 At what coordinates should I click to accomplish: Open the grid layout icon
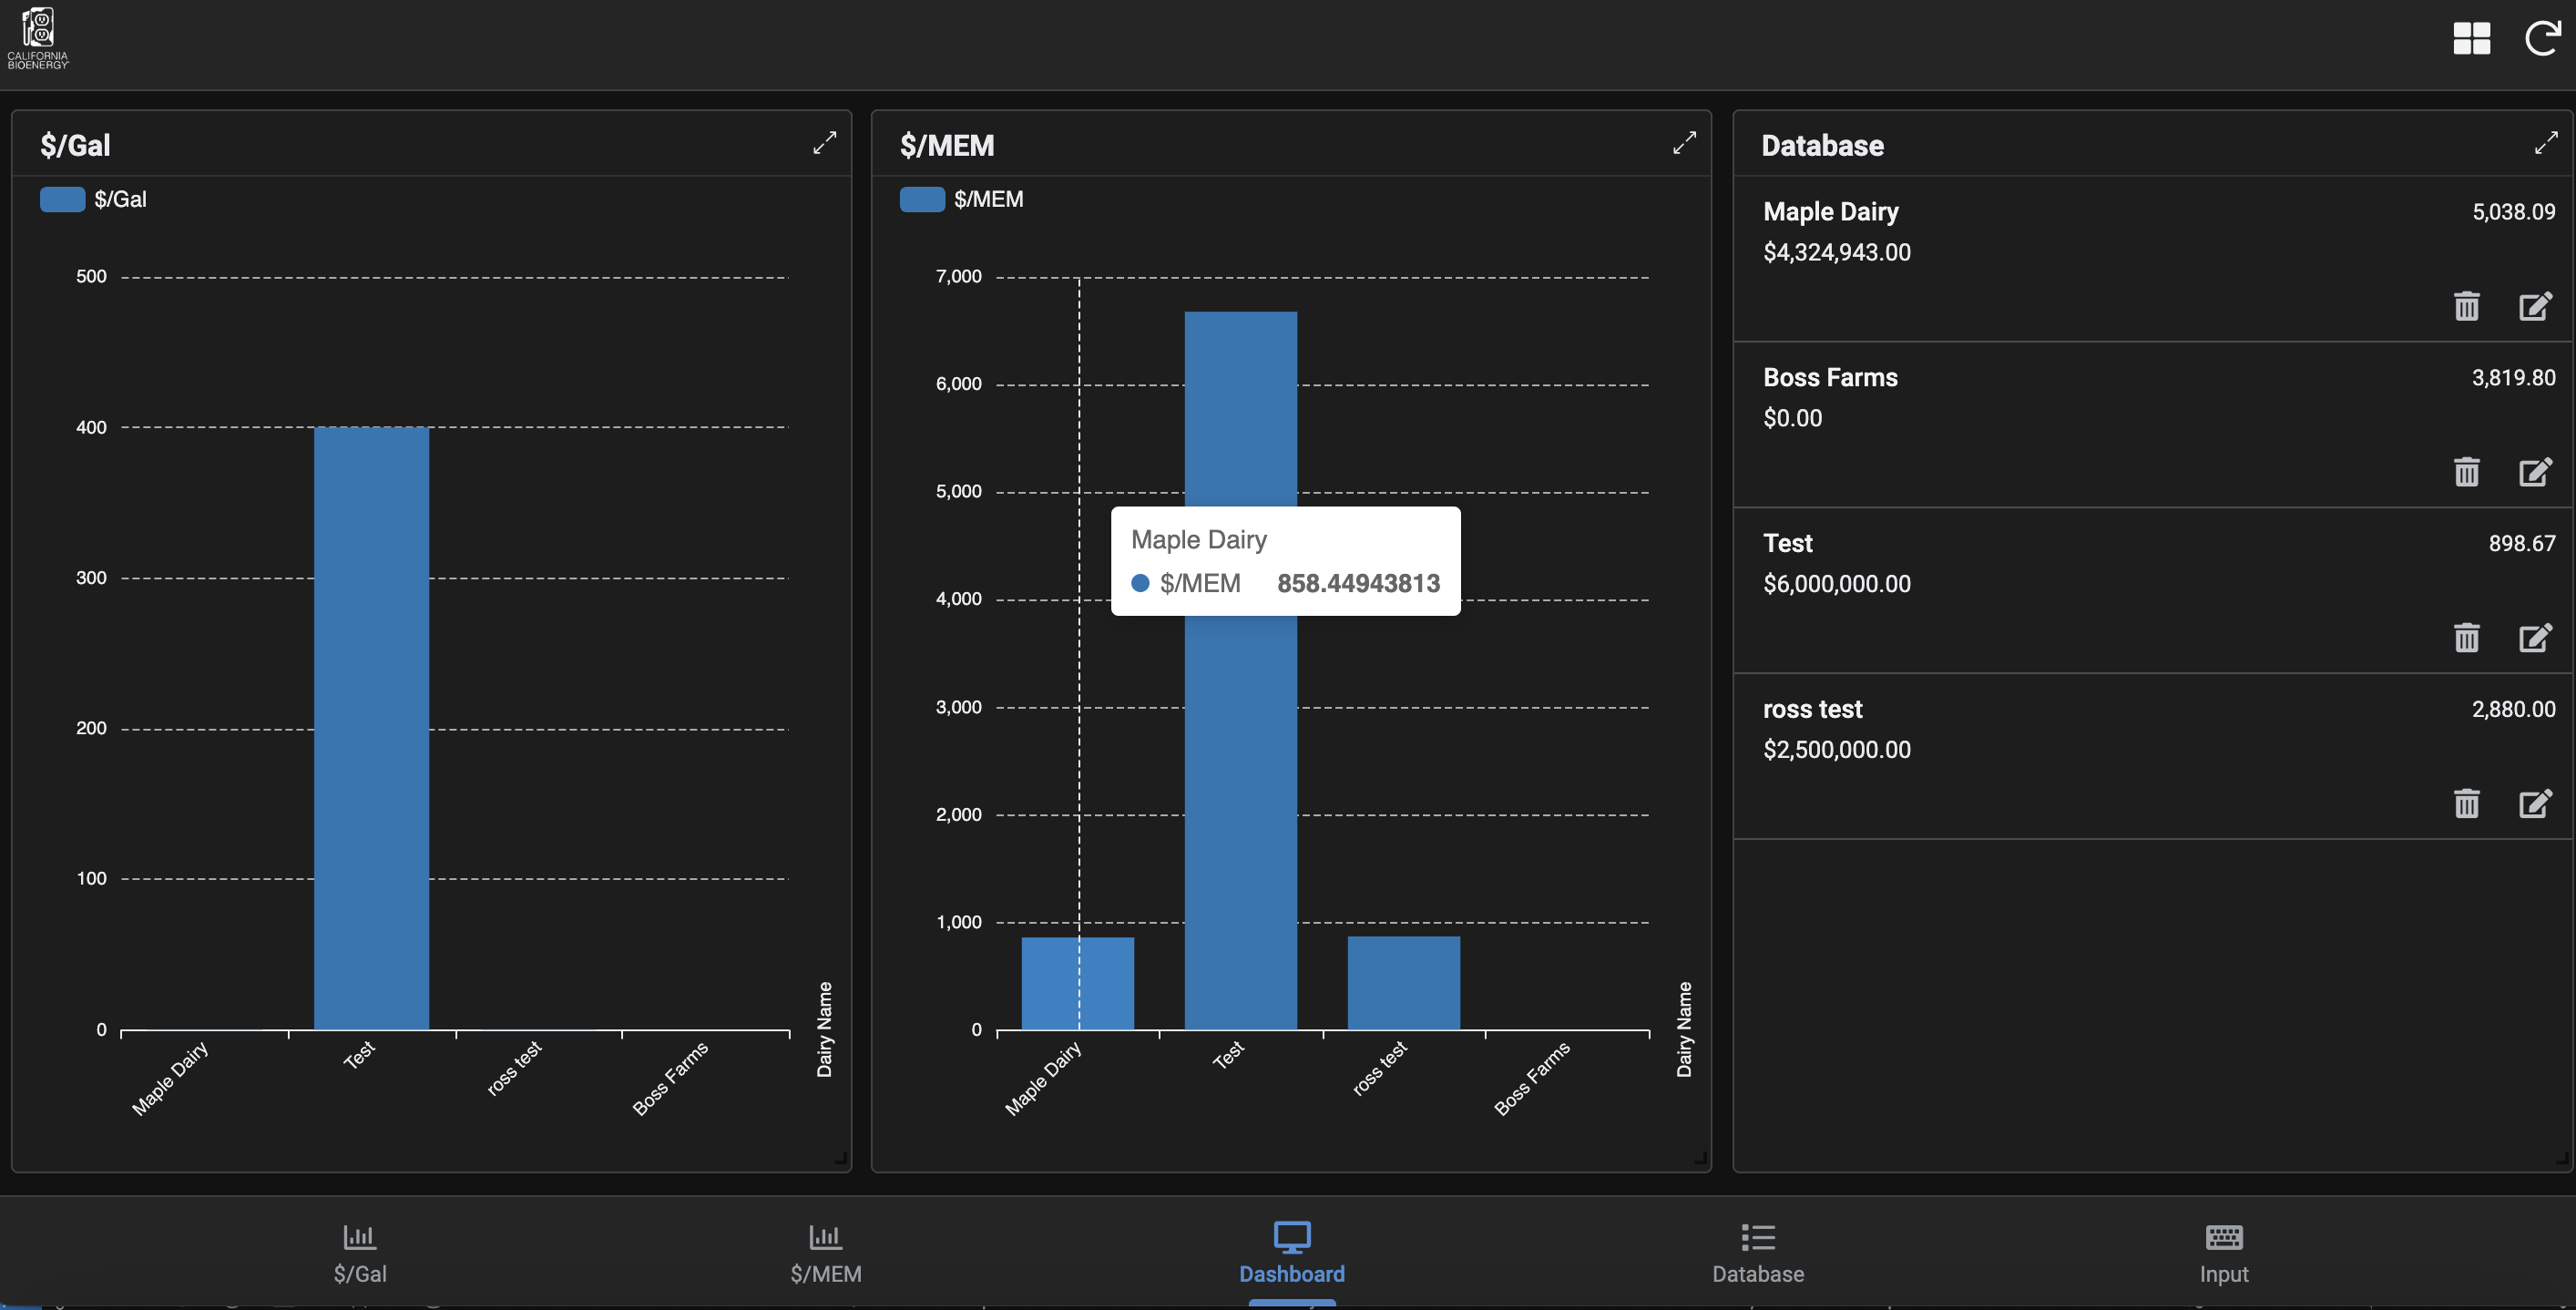coord(2471,39)
